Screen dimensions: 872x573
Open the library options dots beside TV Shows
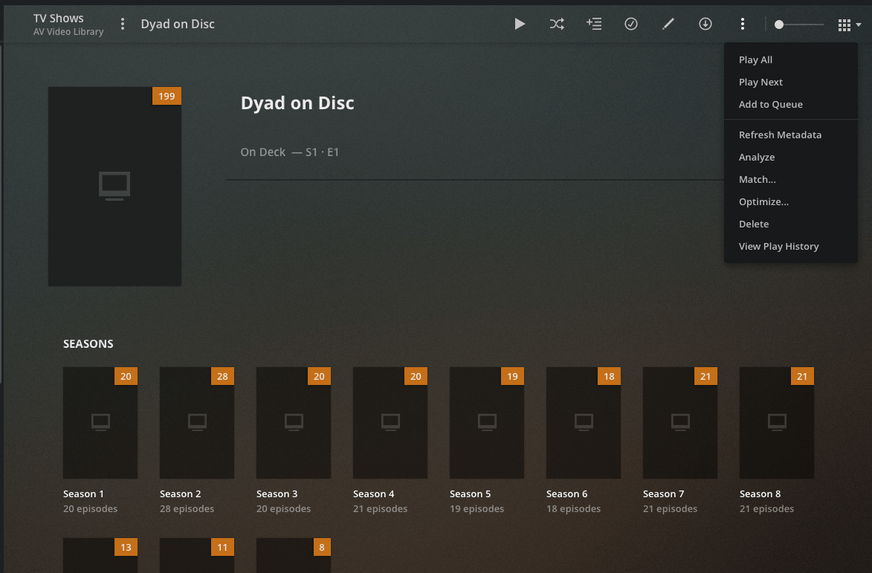click(x=122, y=24)
